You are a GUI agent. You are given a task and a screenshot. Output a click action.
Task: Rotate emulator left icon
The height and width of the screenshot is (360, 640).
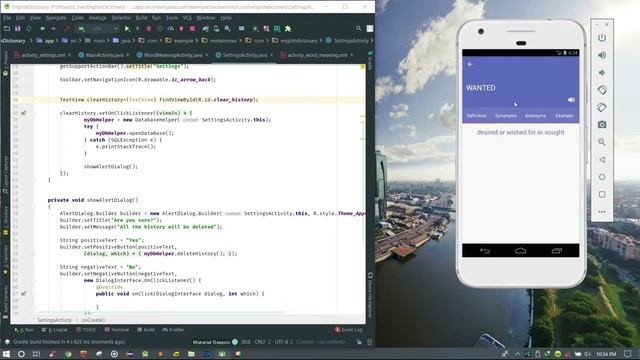(602, 90)
